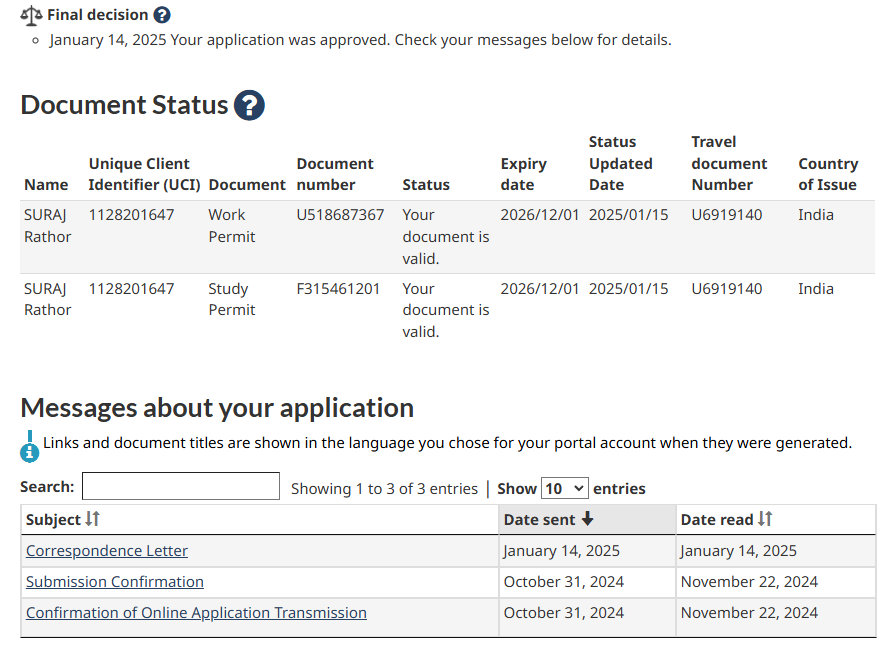Screen dimensions: 886x648
Task: Click Study Permit document number F315461201
Action: [338, 289]
